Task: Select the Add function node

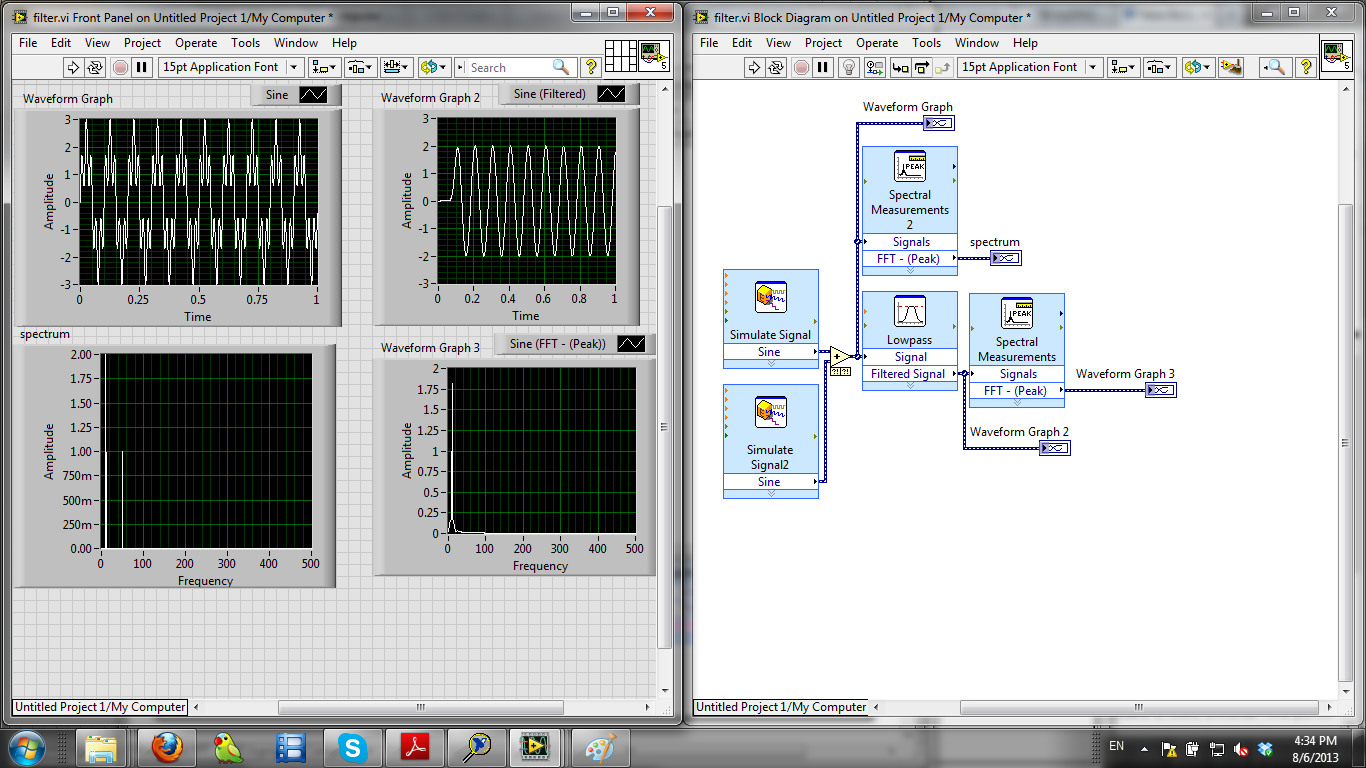Action: tap(842, 357)
